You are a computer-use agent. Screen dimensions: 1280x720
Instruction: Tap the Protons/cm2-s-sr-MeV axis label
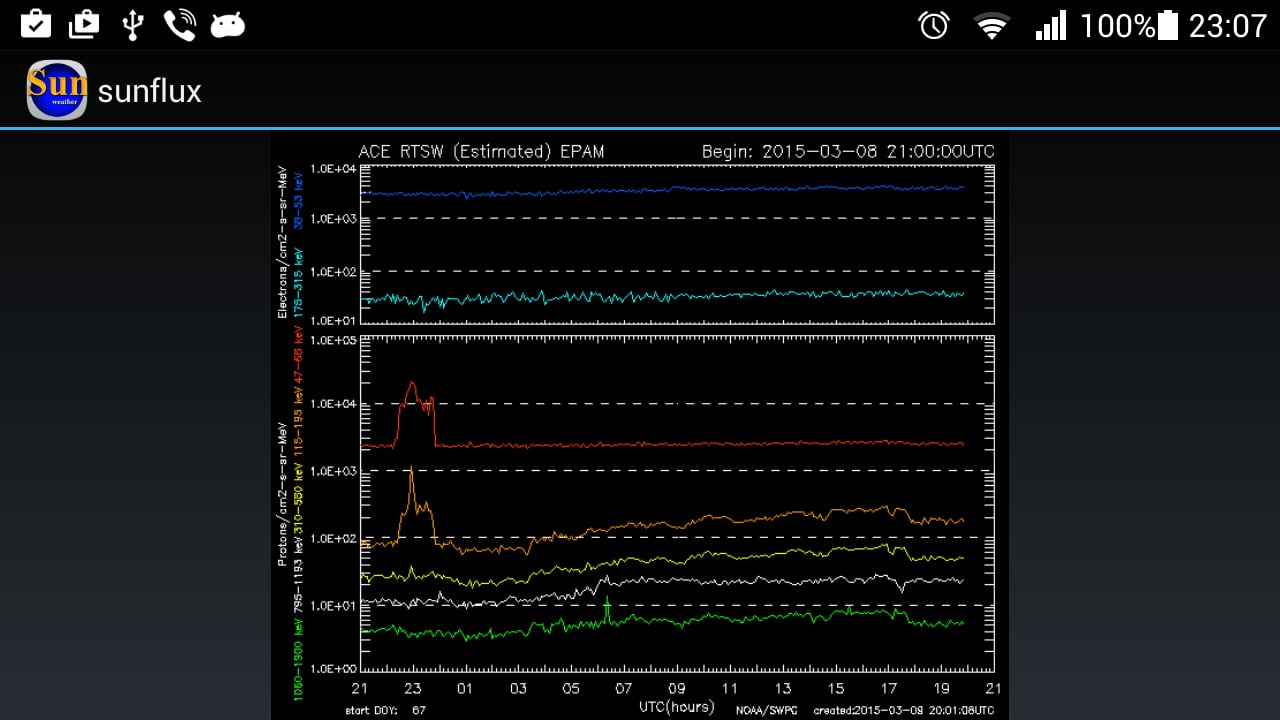click(x=282, y=494)
